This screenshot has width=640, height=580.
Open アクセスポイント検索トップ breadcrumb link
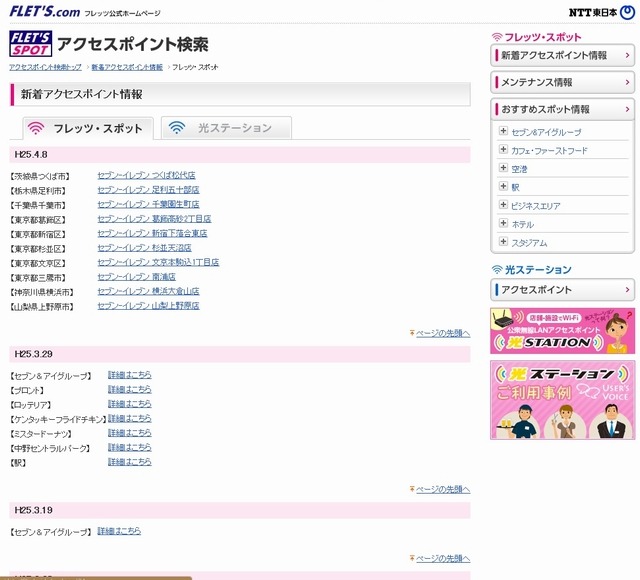pos(45,67)
